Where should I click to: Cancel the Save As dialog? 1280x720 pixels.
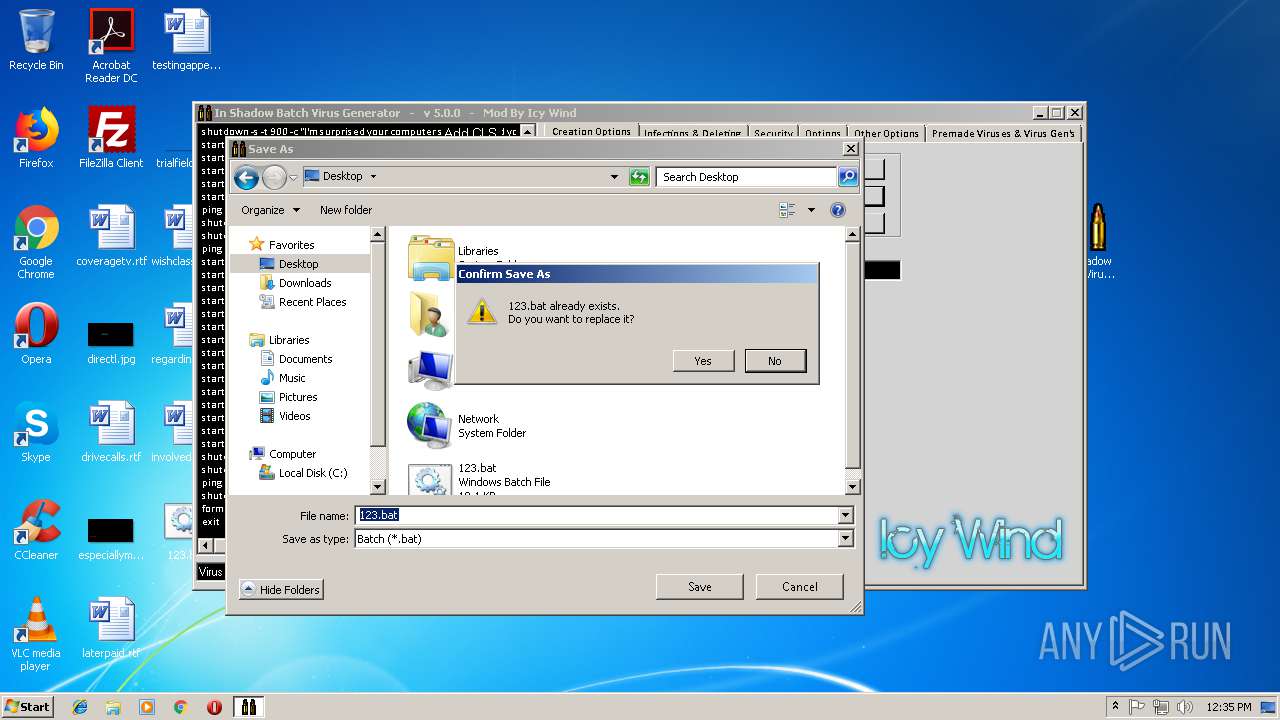pyautogui.click(x=799, y=587)
